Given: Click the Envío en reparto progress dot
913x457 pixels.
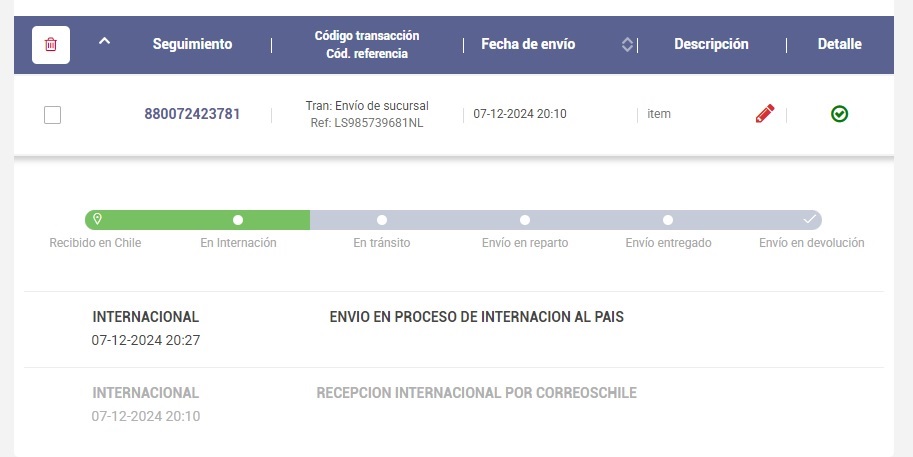Looking at the screenshot, I should [x=525, y=220].
